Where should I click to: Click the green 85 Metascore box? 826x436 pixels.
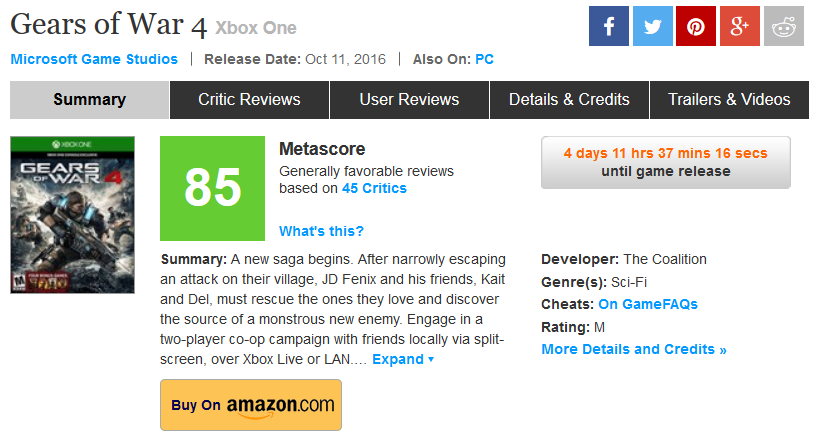pyautogui.click(x=212, y=188)
